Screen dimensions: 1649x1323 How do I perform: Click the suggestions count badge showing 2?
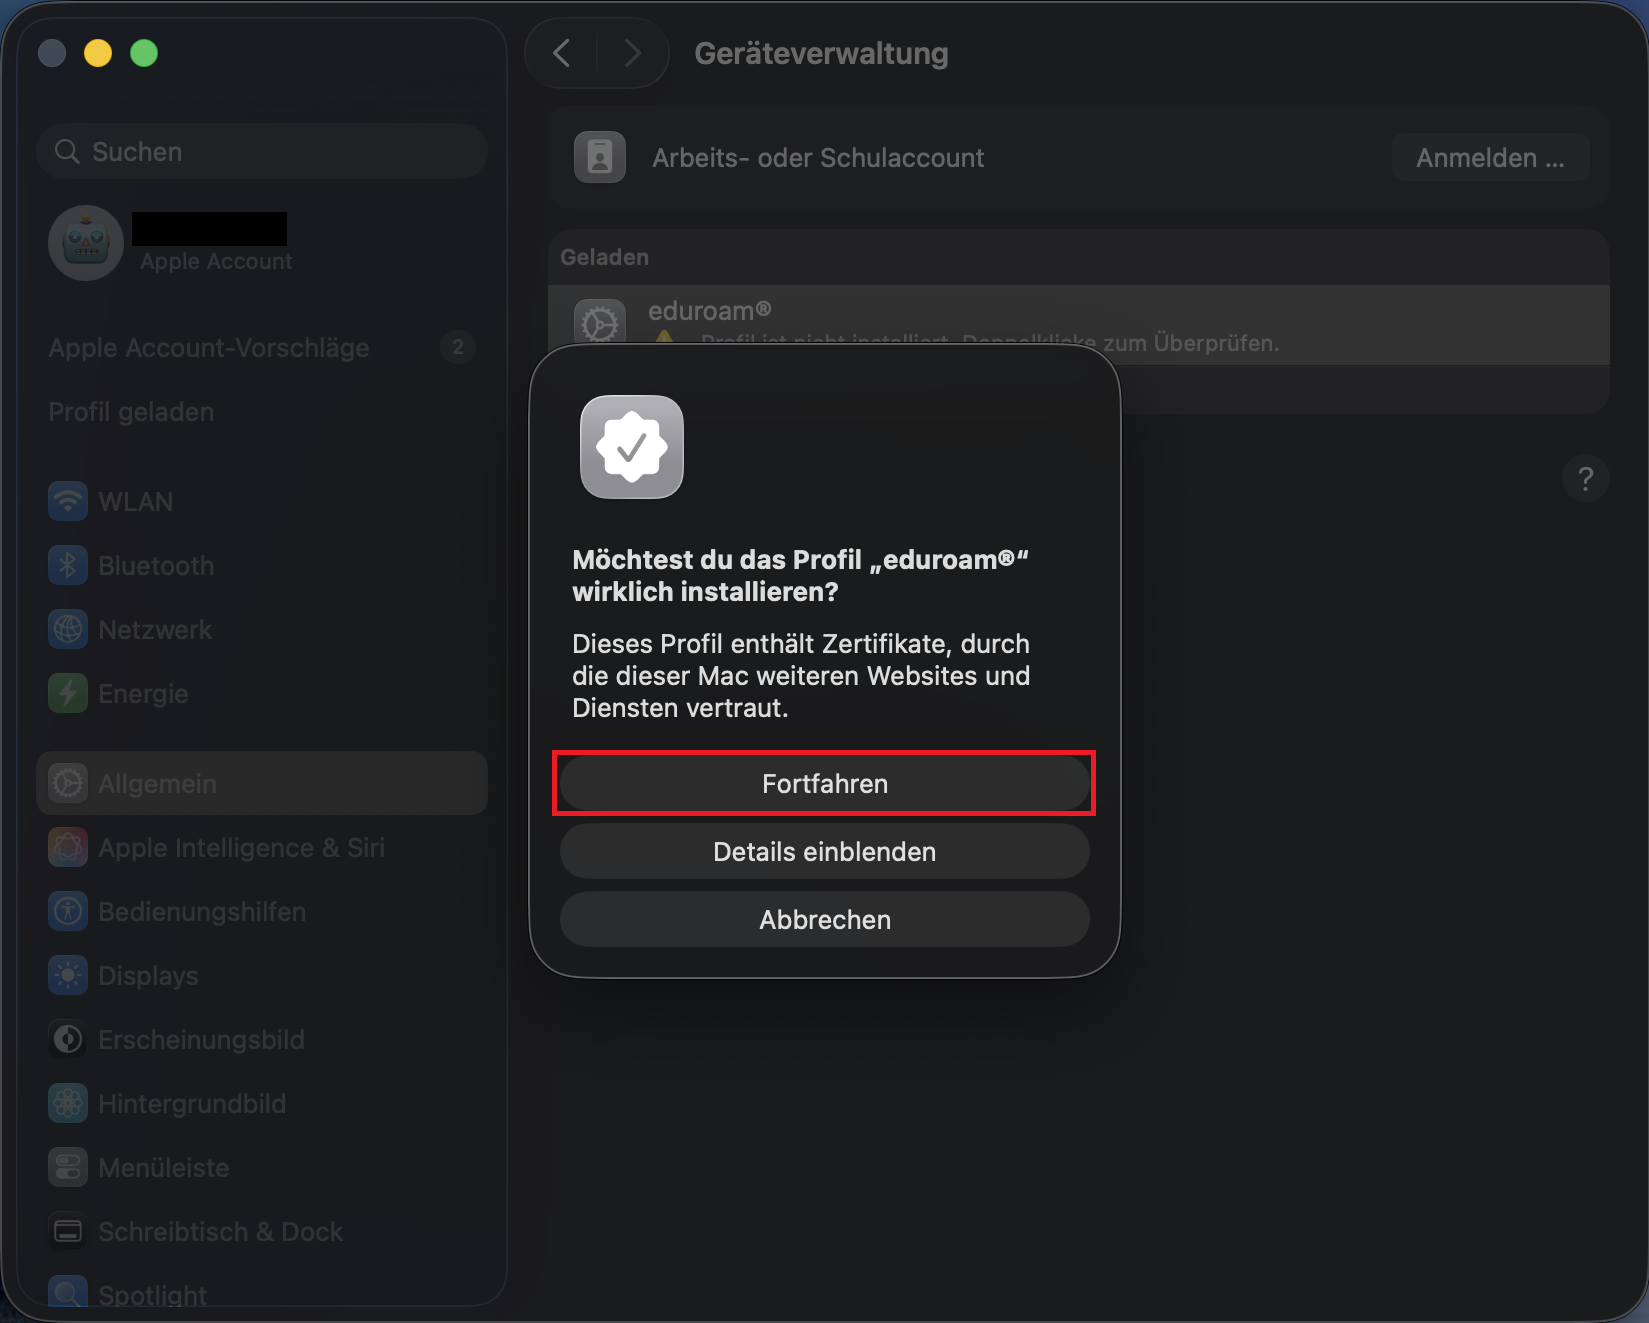pos(458,347)
